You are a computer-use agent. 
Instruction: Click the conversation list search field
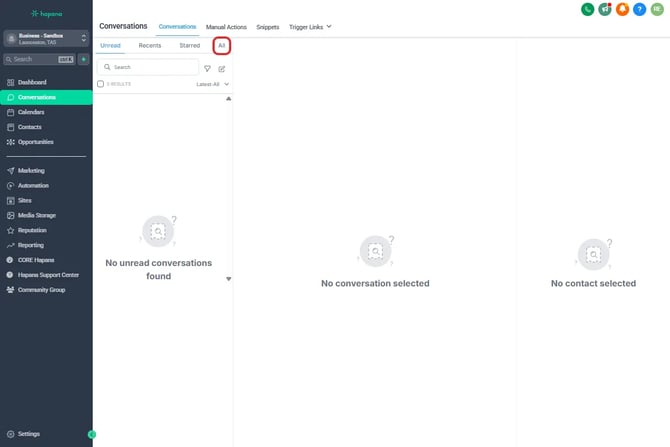click(150, 67)
